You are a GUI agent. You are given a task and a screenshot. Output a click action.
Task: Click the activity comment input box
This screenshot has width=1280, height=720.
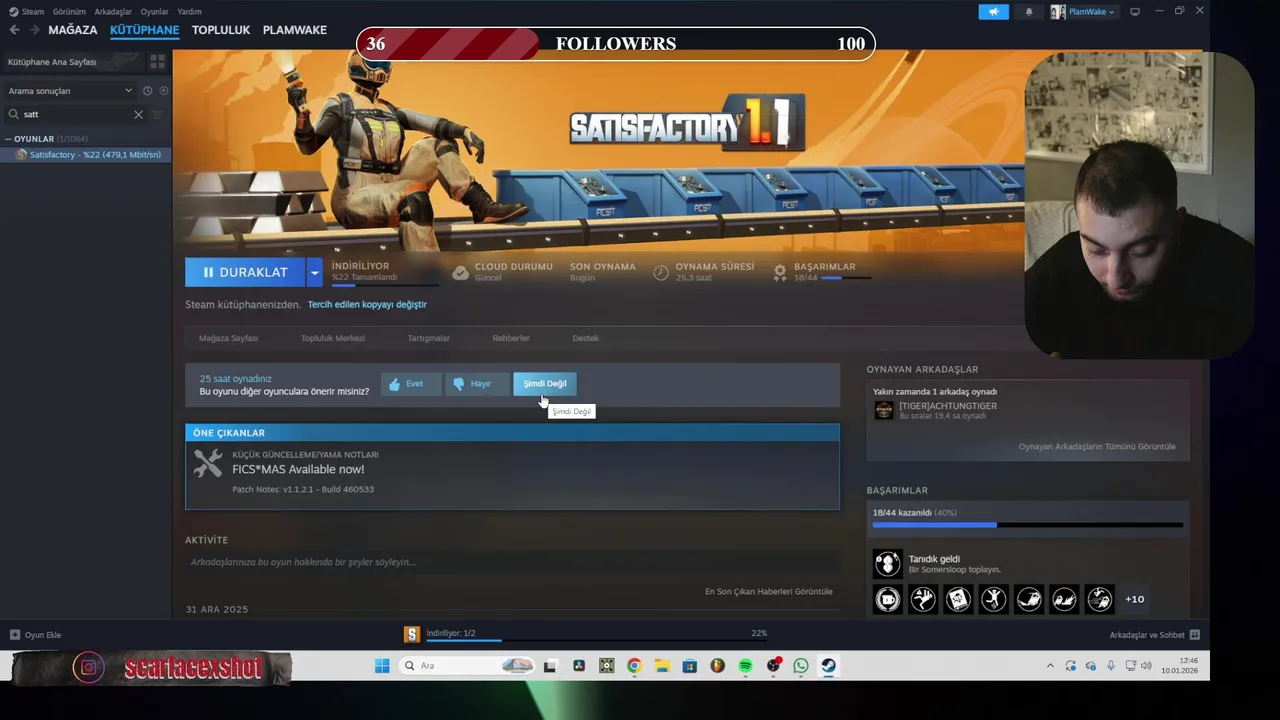[512, 562]
